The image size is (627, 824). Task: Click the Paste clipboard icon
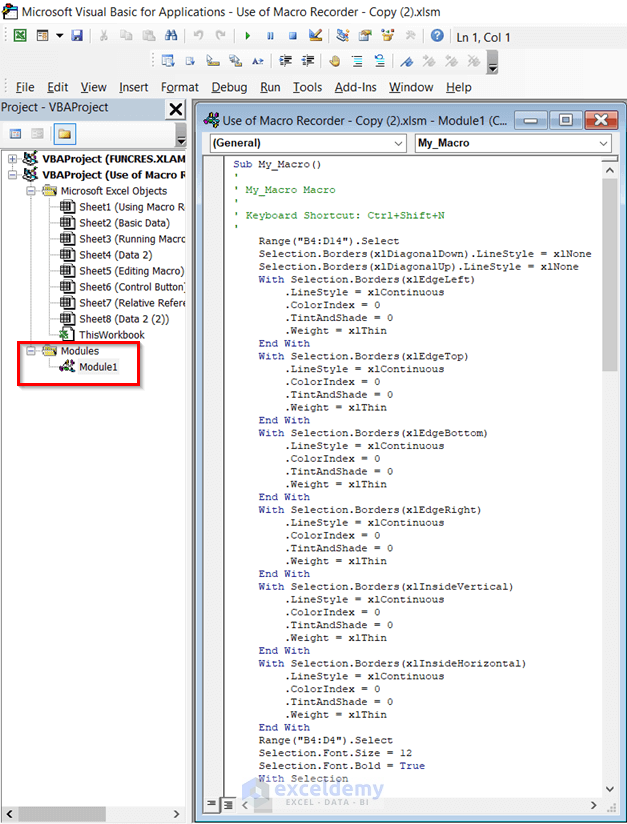pos(149,36)
